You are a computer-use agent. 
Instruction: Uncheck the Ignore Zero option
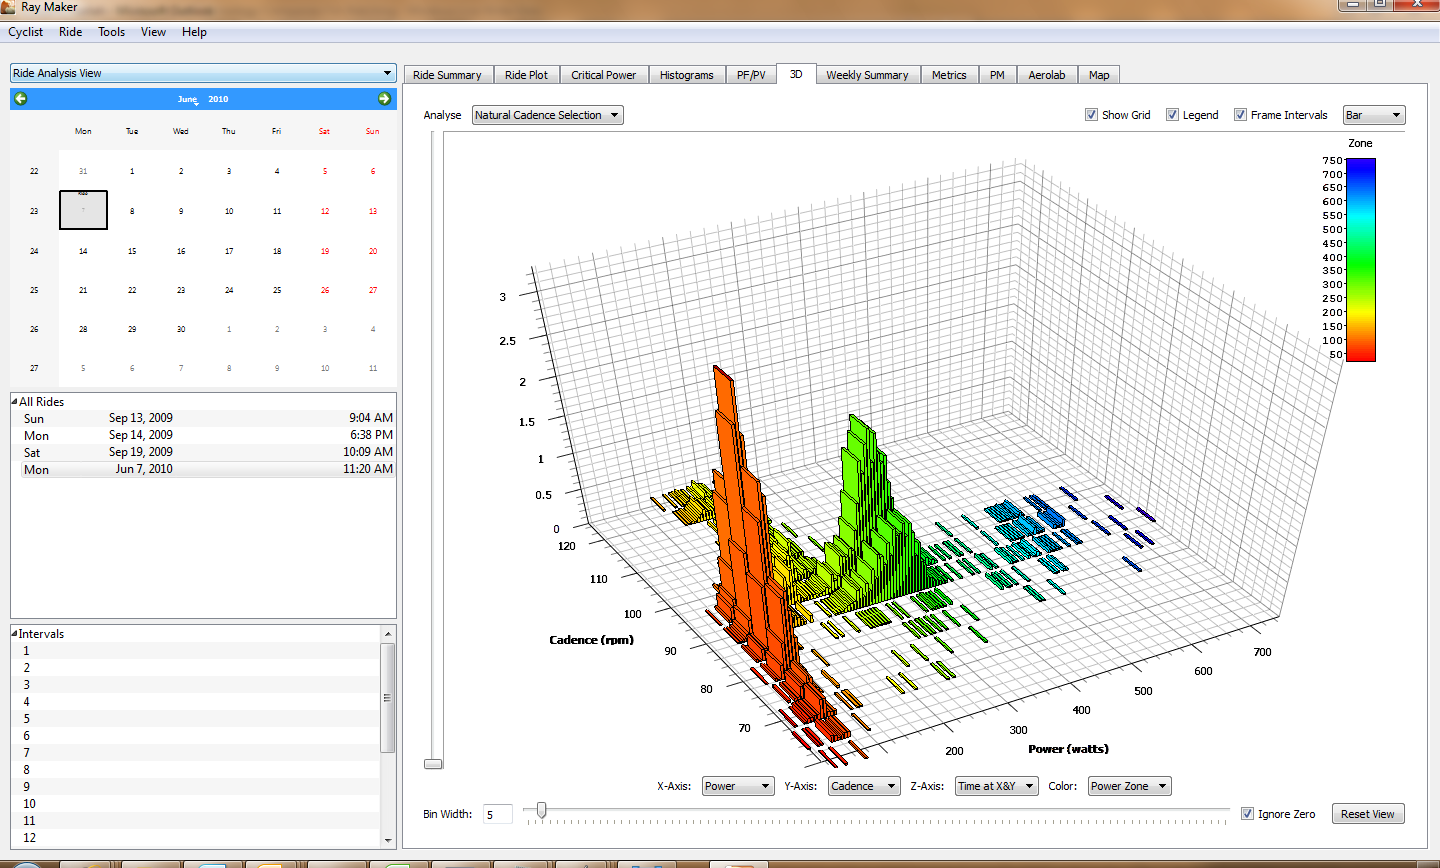click(1247, 813)
